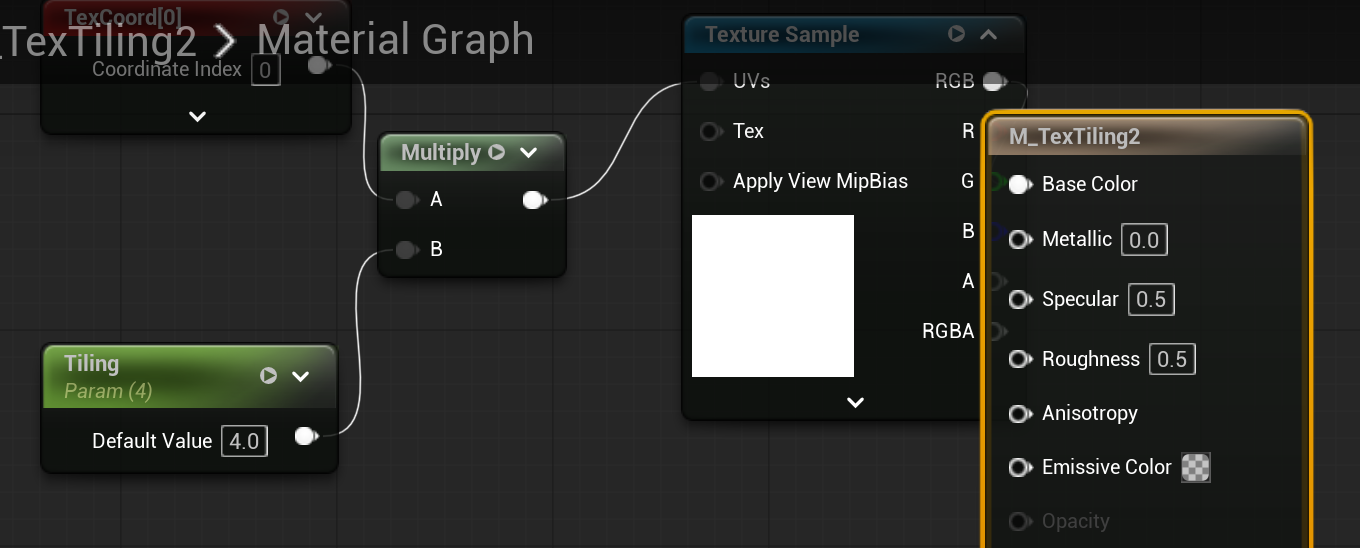The width and height of the screenshot is (1360, 548).
Task: Edit the Tiling Default Value field
Action: (244, 441)
